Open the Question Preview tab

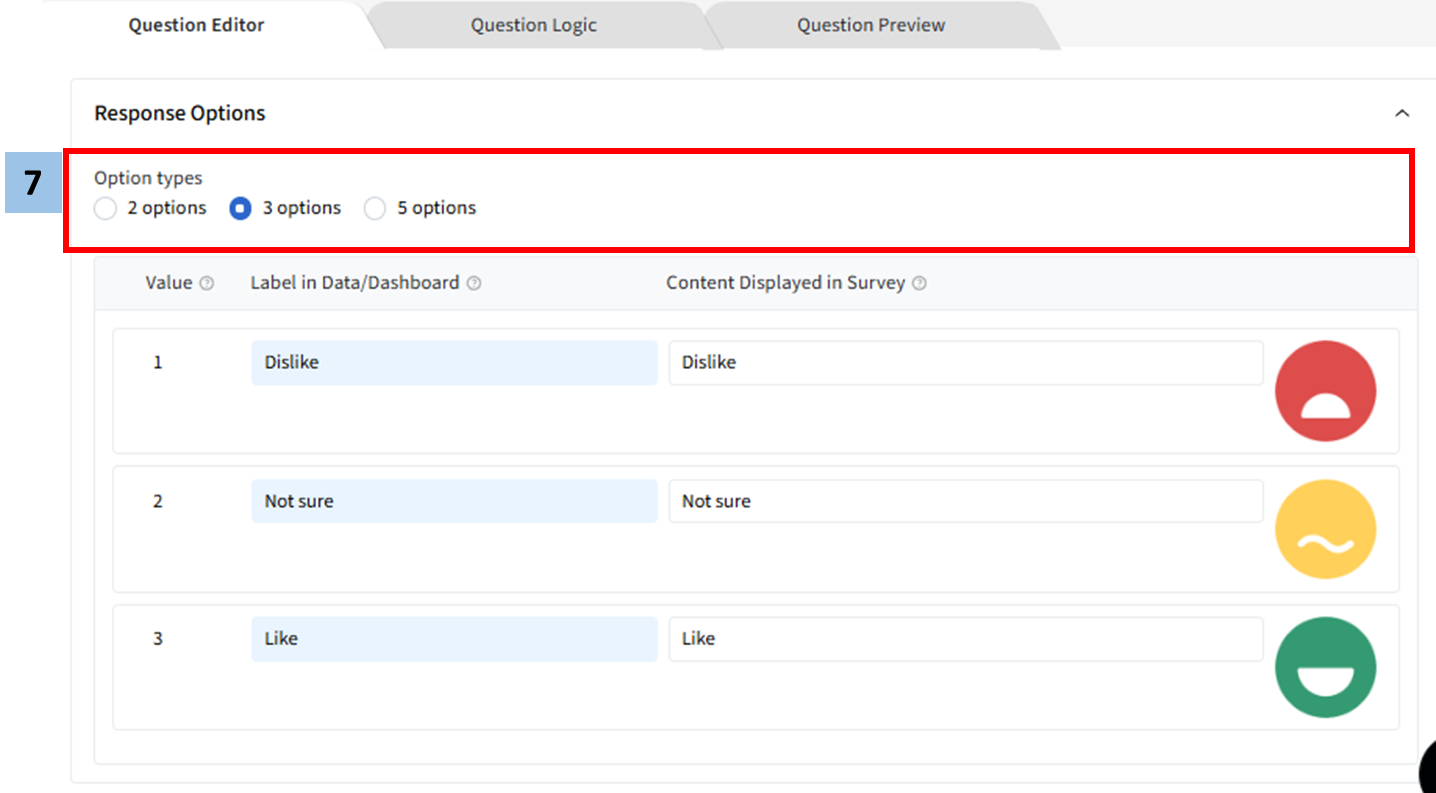pos(870,25)
